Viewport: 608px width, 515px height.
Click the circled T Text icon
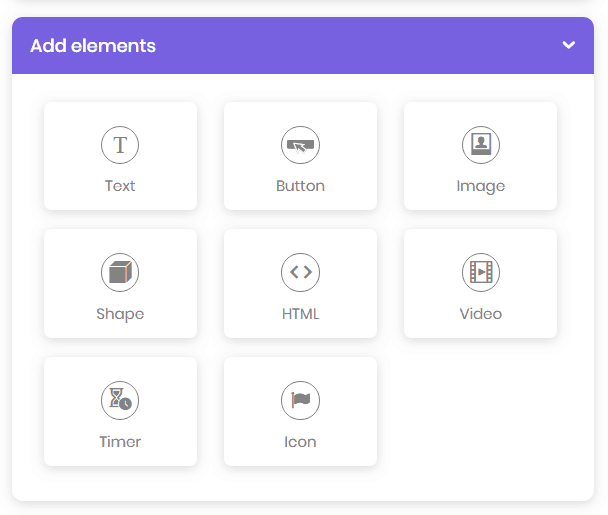[120, 145]
